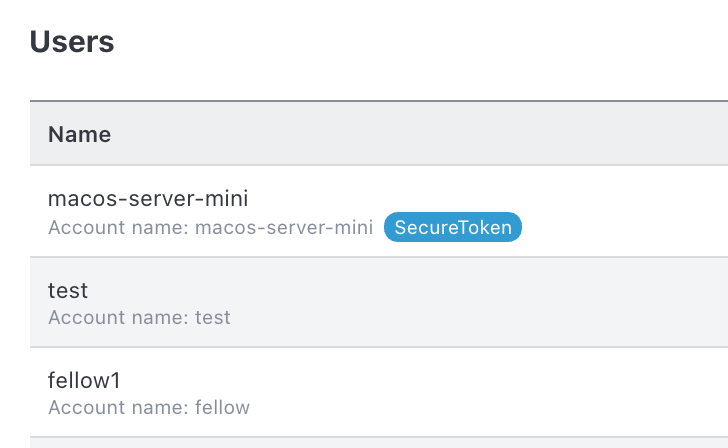Click 'Account name: macos-server-mini' subtitle text
The width and height of the screenshot is (728, 448).
click(x=211, y=227)
